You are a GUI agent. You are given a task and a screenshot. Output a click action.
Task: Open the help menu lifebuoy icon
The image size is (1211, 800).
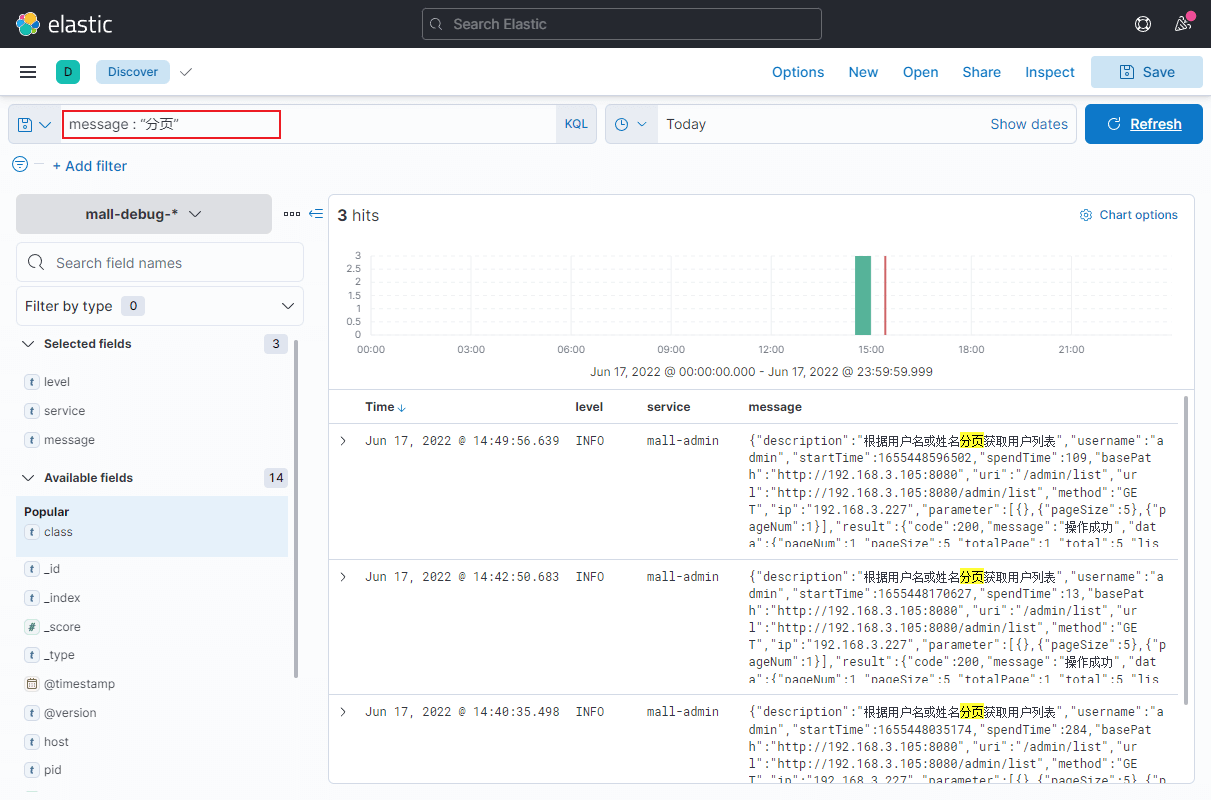(1143, 24)
